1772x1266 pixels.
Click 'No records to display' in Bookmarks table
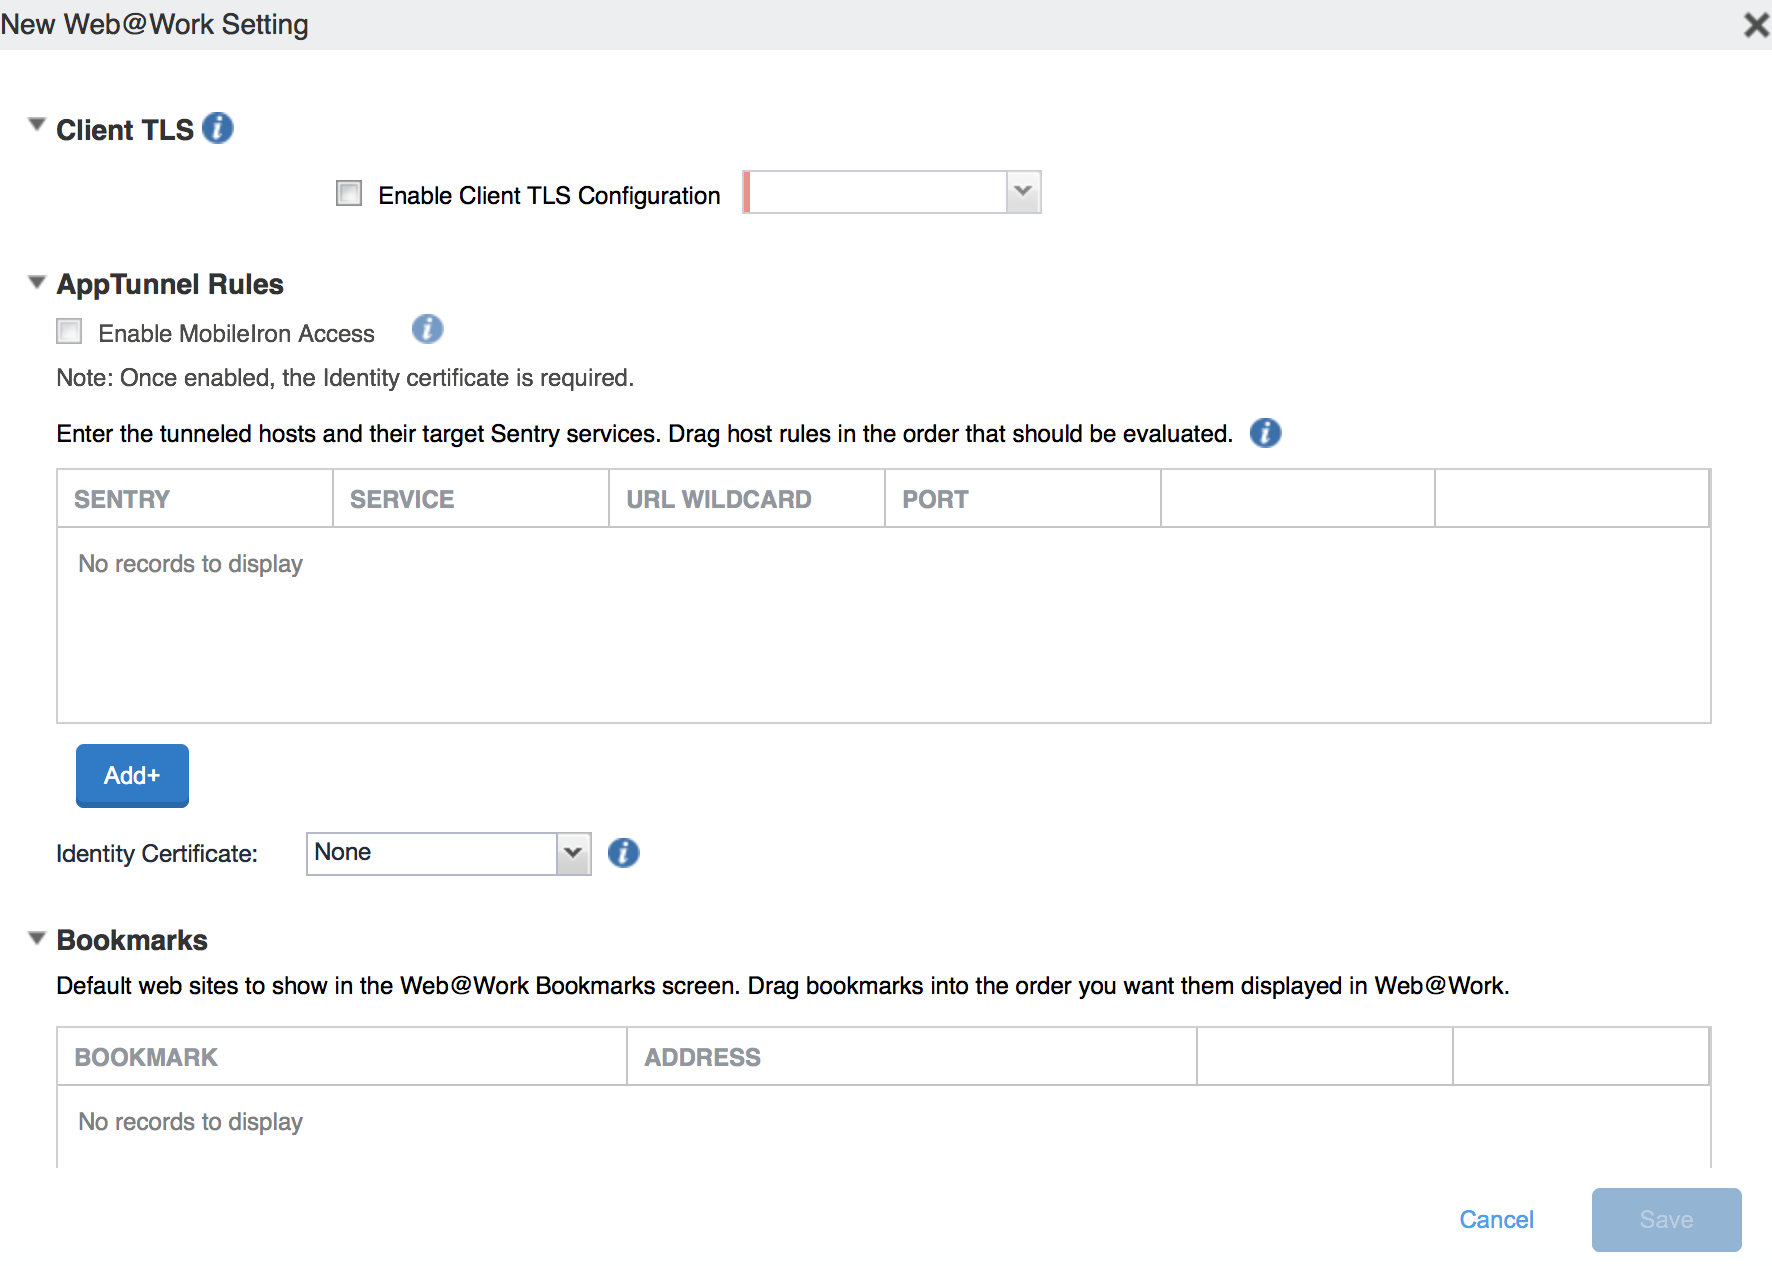coord(190,1122)
